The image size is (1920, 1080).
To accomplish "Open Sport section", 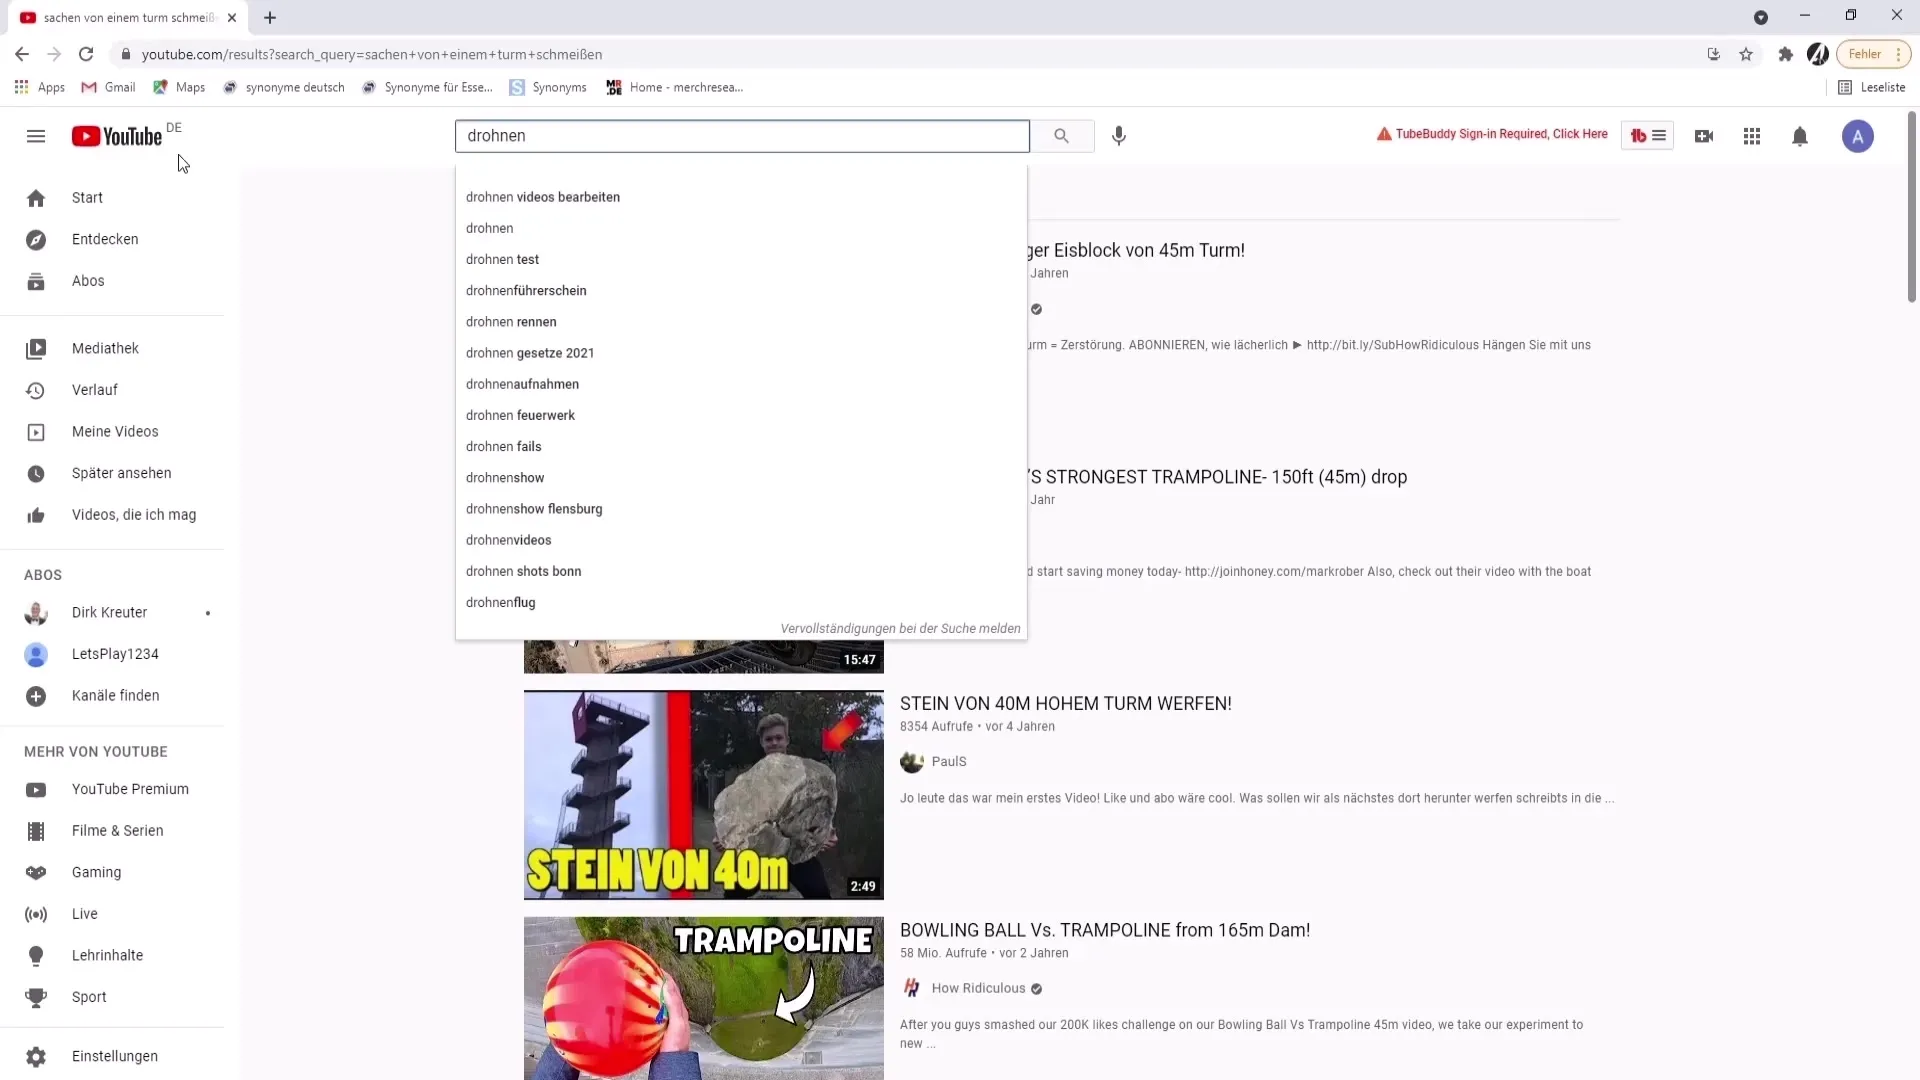I will 112,997.
